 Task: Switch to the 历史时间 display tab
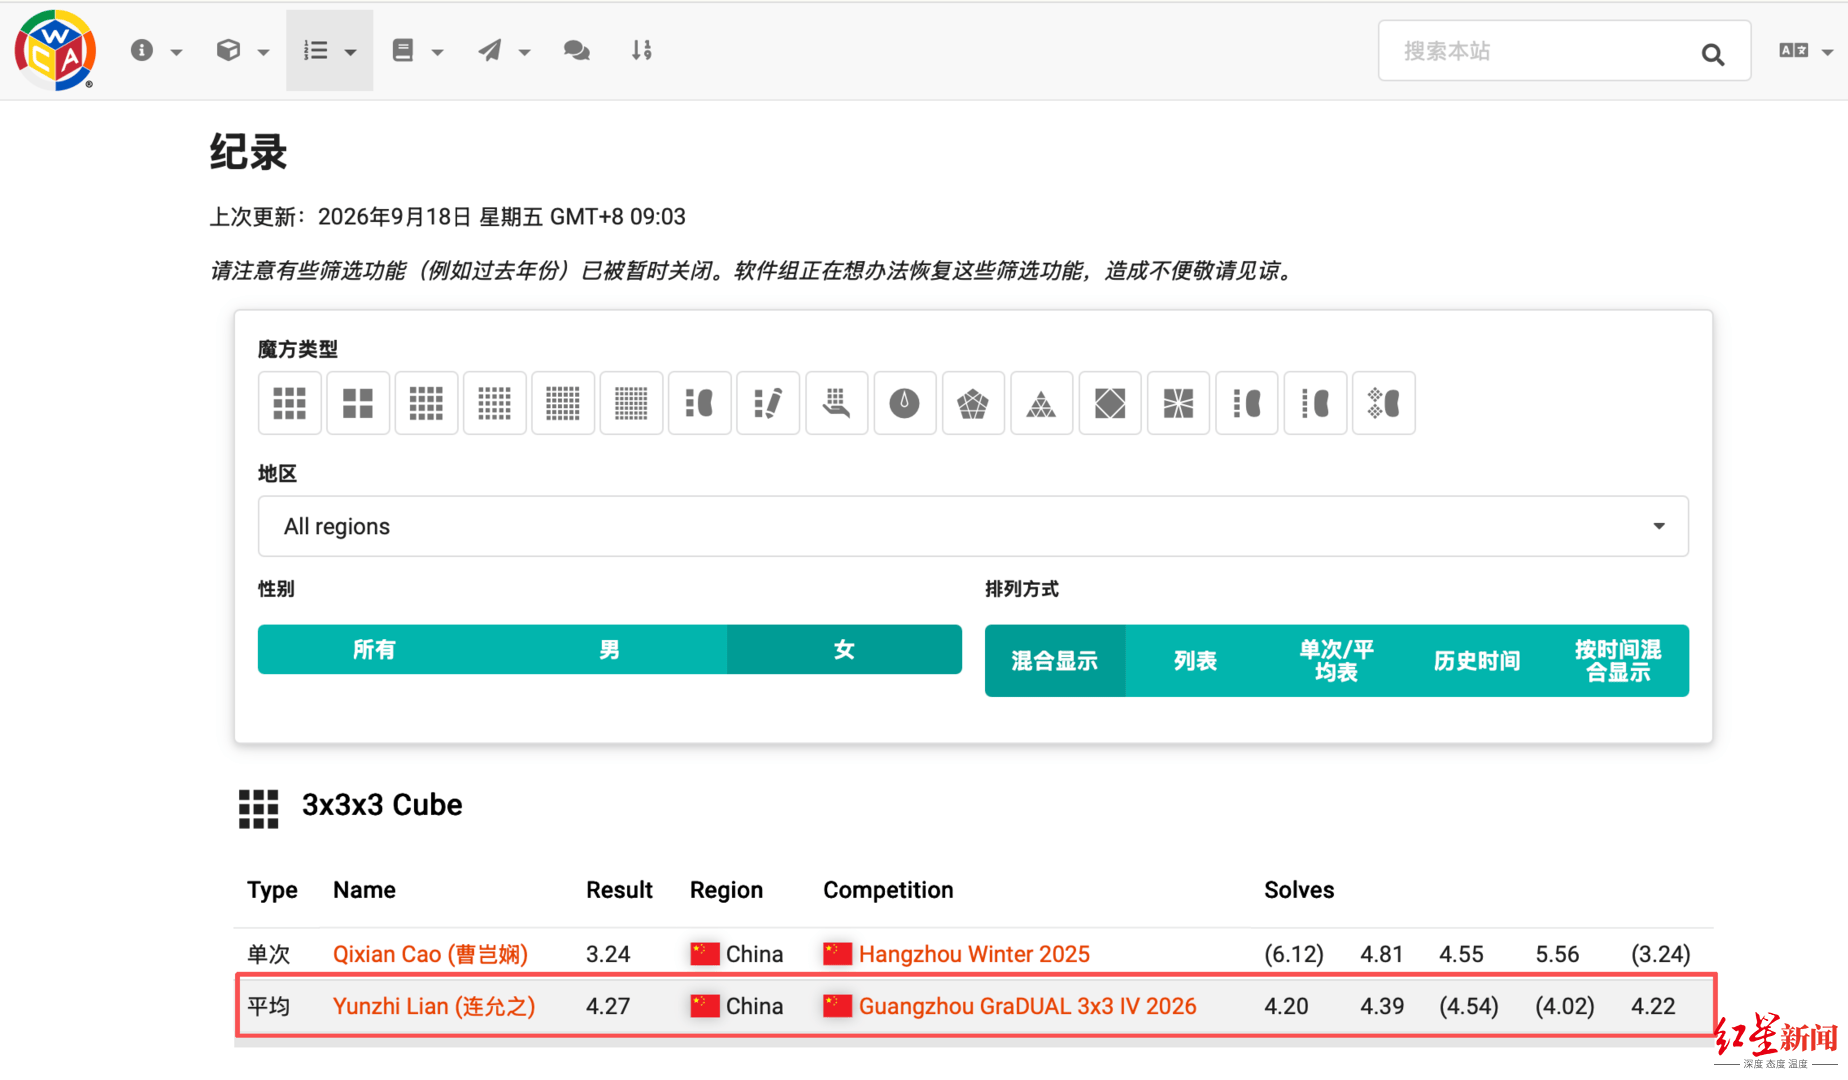click(1477, 661)
